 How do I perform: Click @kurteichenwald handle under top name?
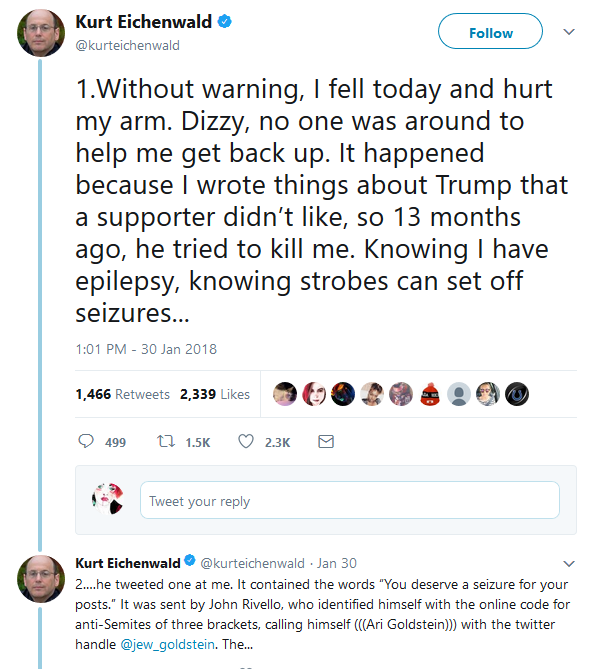(x=128, y=45)
